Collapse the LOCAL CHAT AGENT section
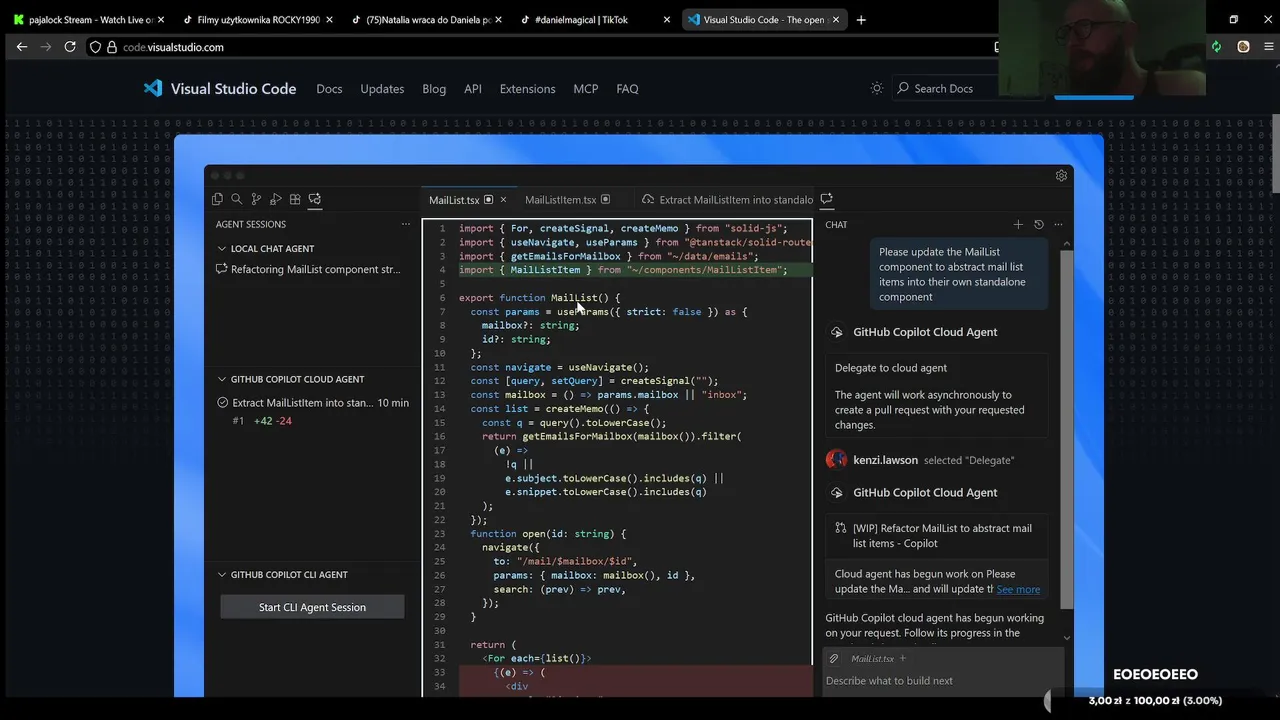This screenshot has width=1280, height=720. [x=222, y=248]
